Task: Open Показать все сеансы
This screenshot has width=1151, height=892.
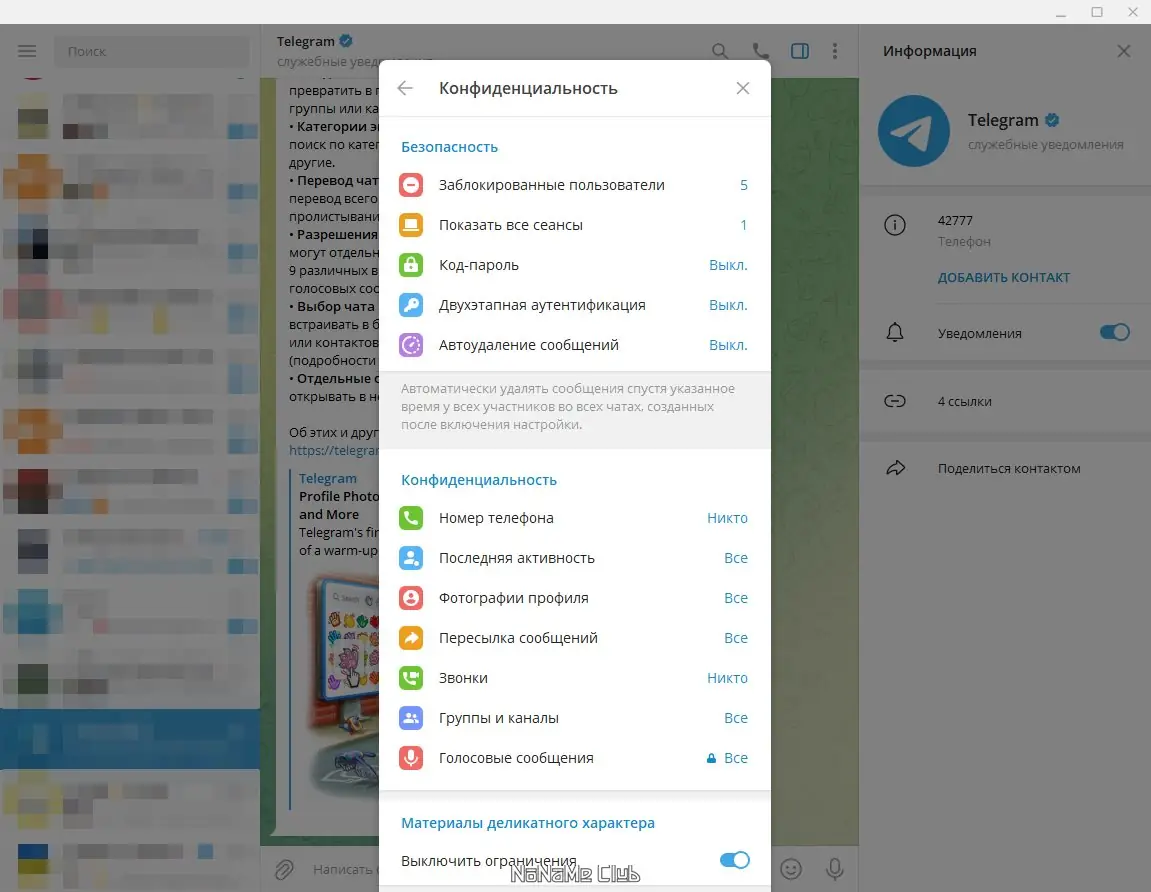Action: click(x=575, y=225)
